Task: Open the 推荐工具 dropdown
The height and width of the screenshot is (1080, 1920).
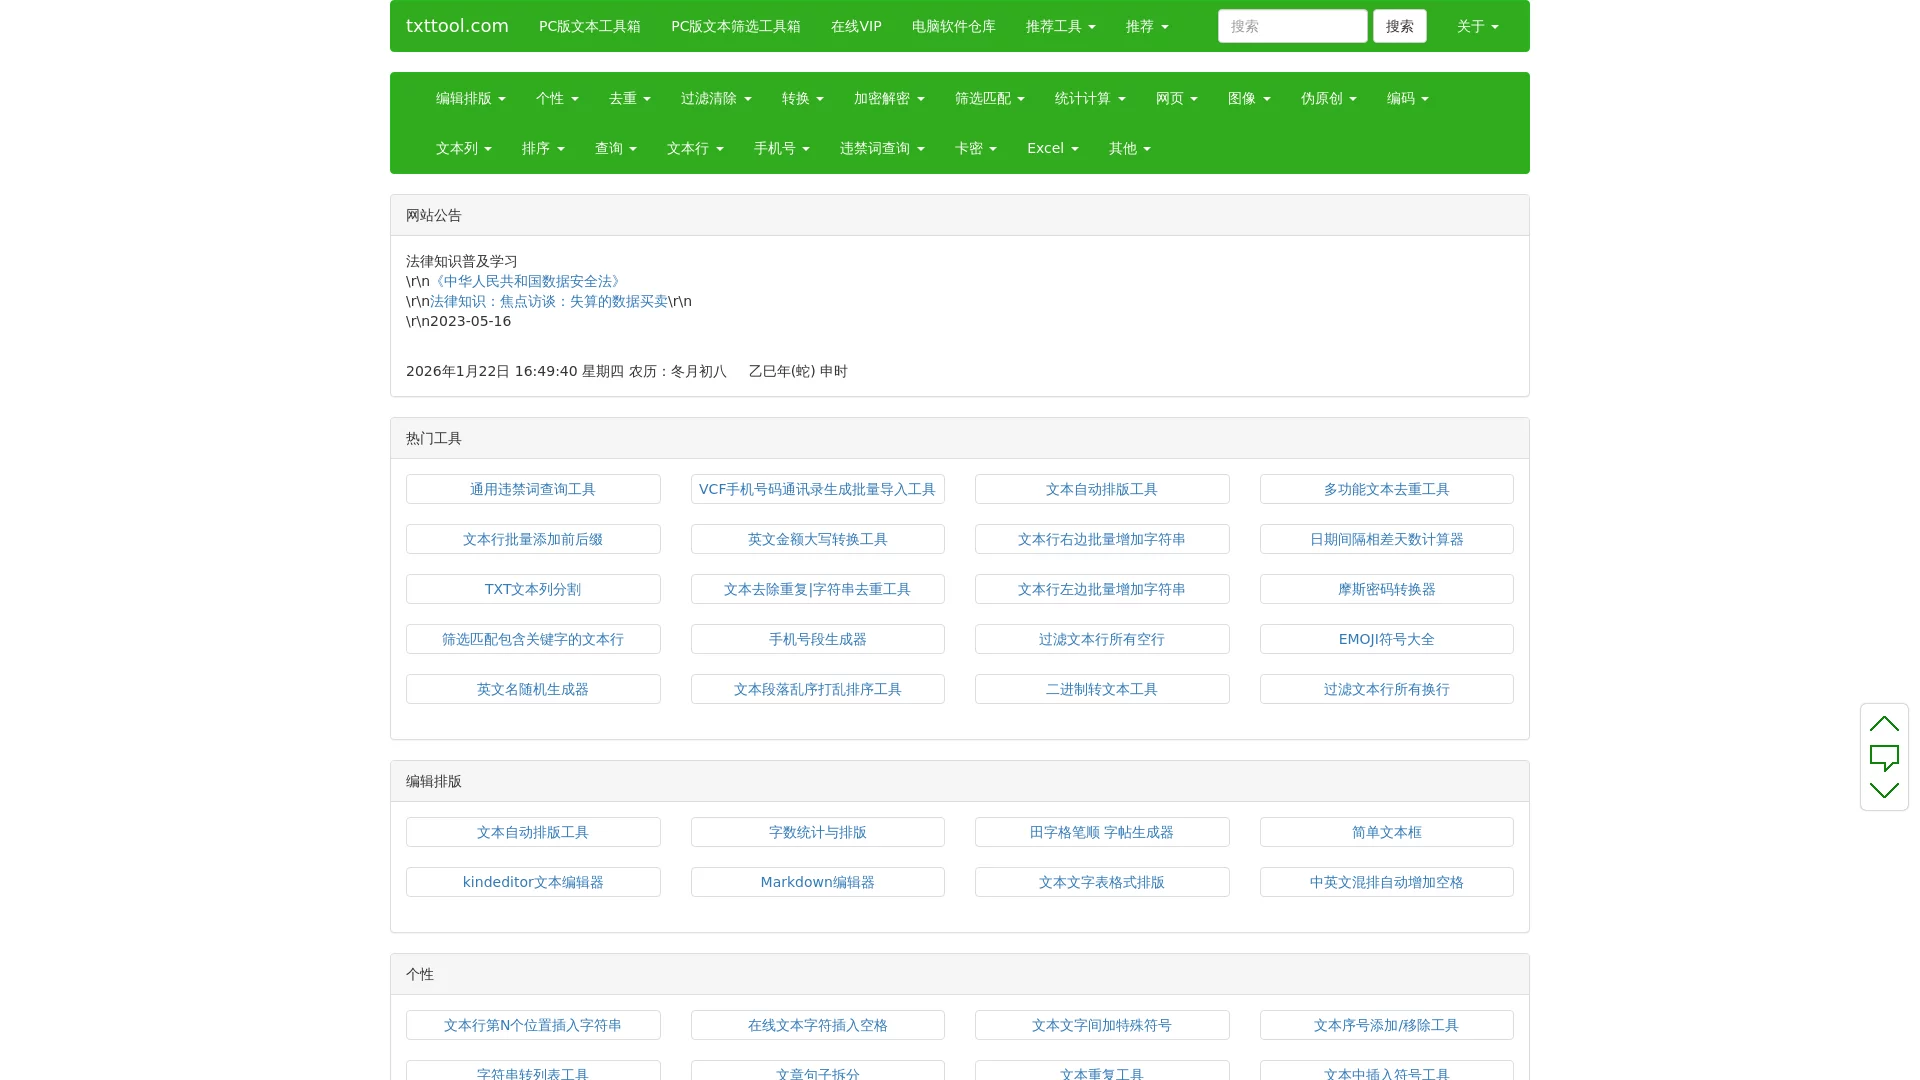Action: pos(1060,26)
